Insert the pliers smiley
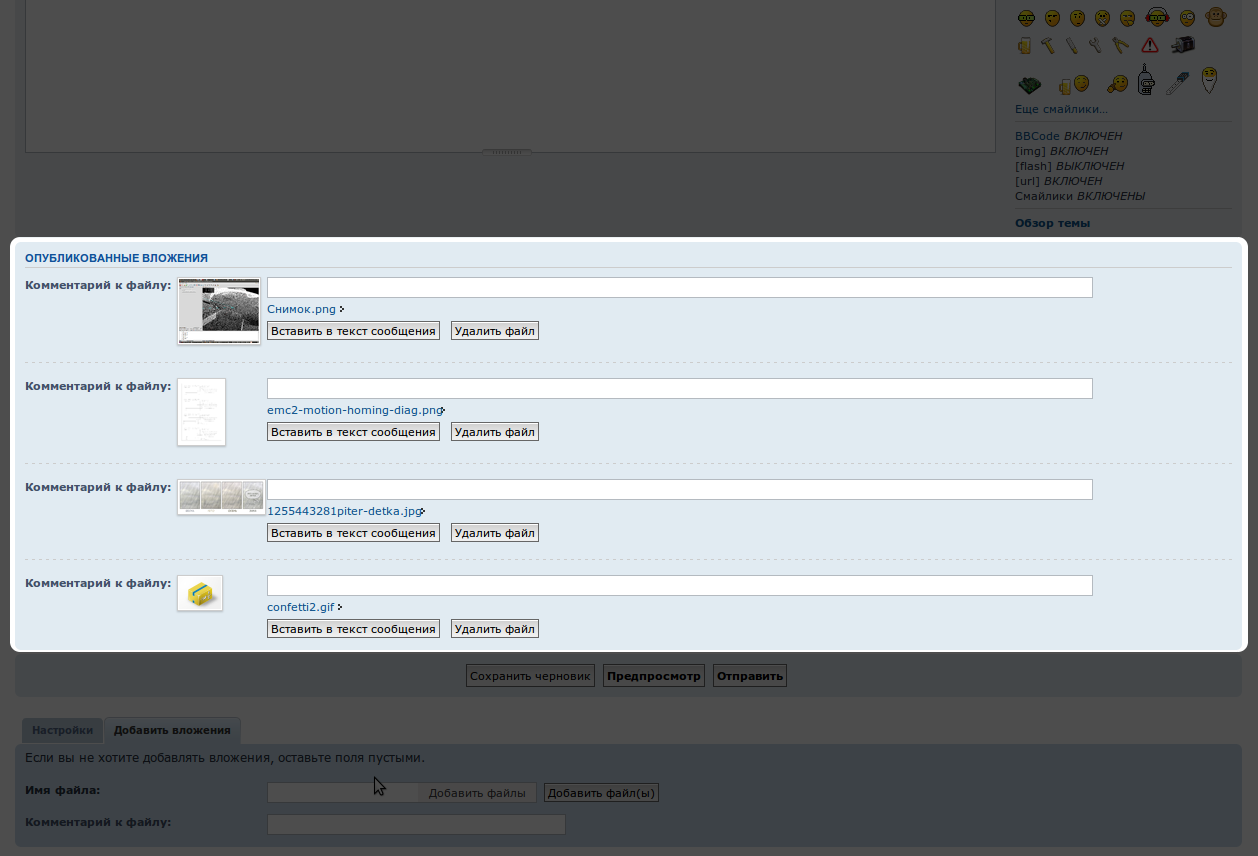 point(1120,45)
